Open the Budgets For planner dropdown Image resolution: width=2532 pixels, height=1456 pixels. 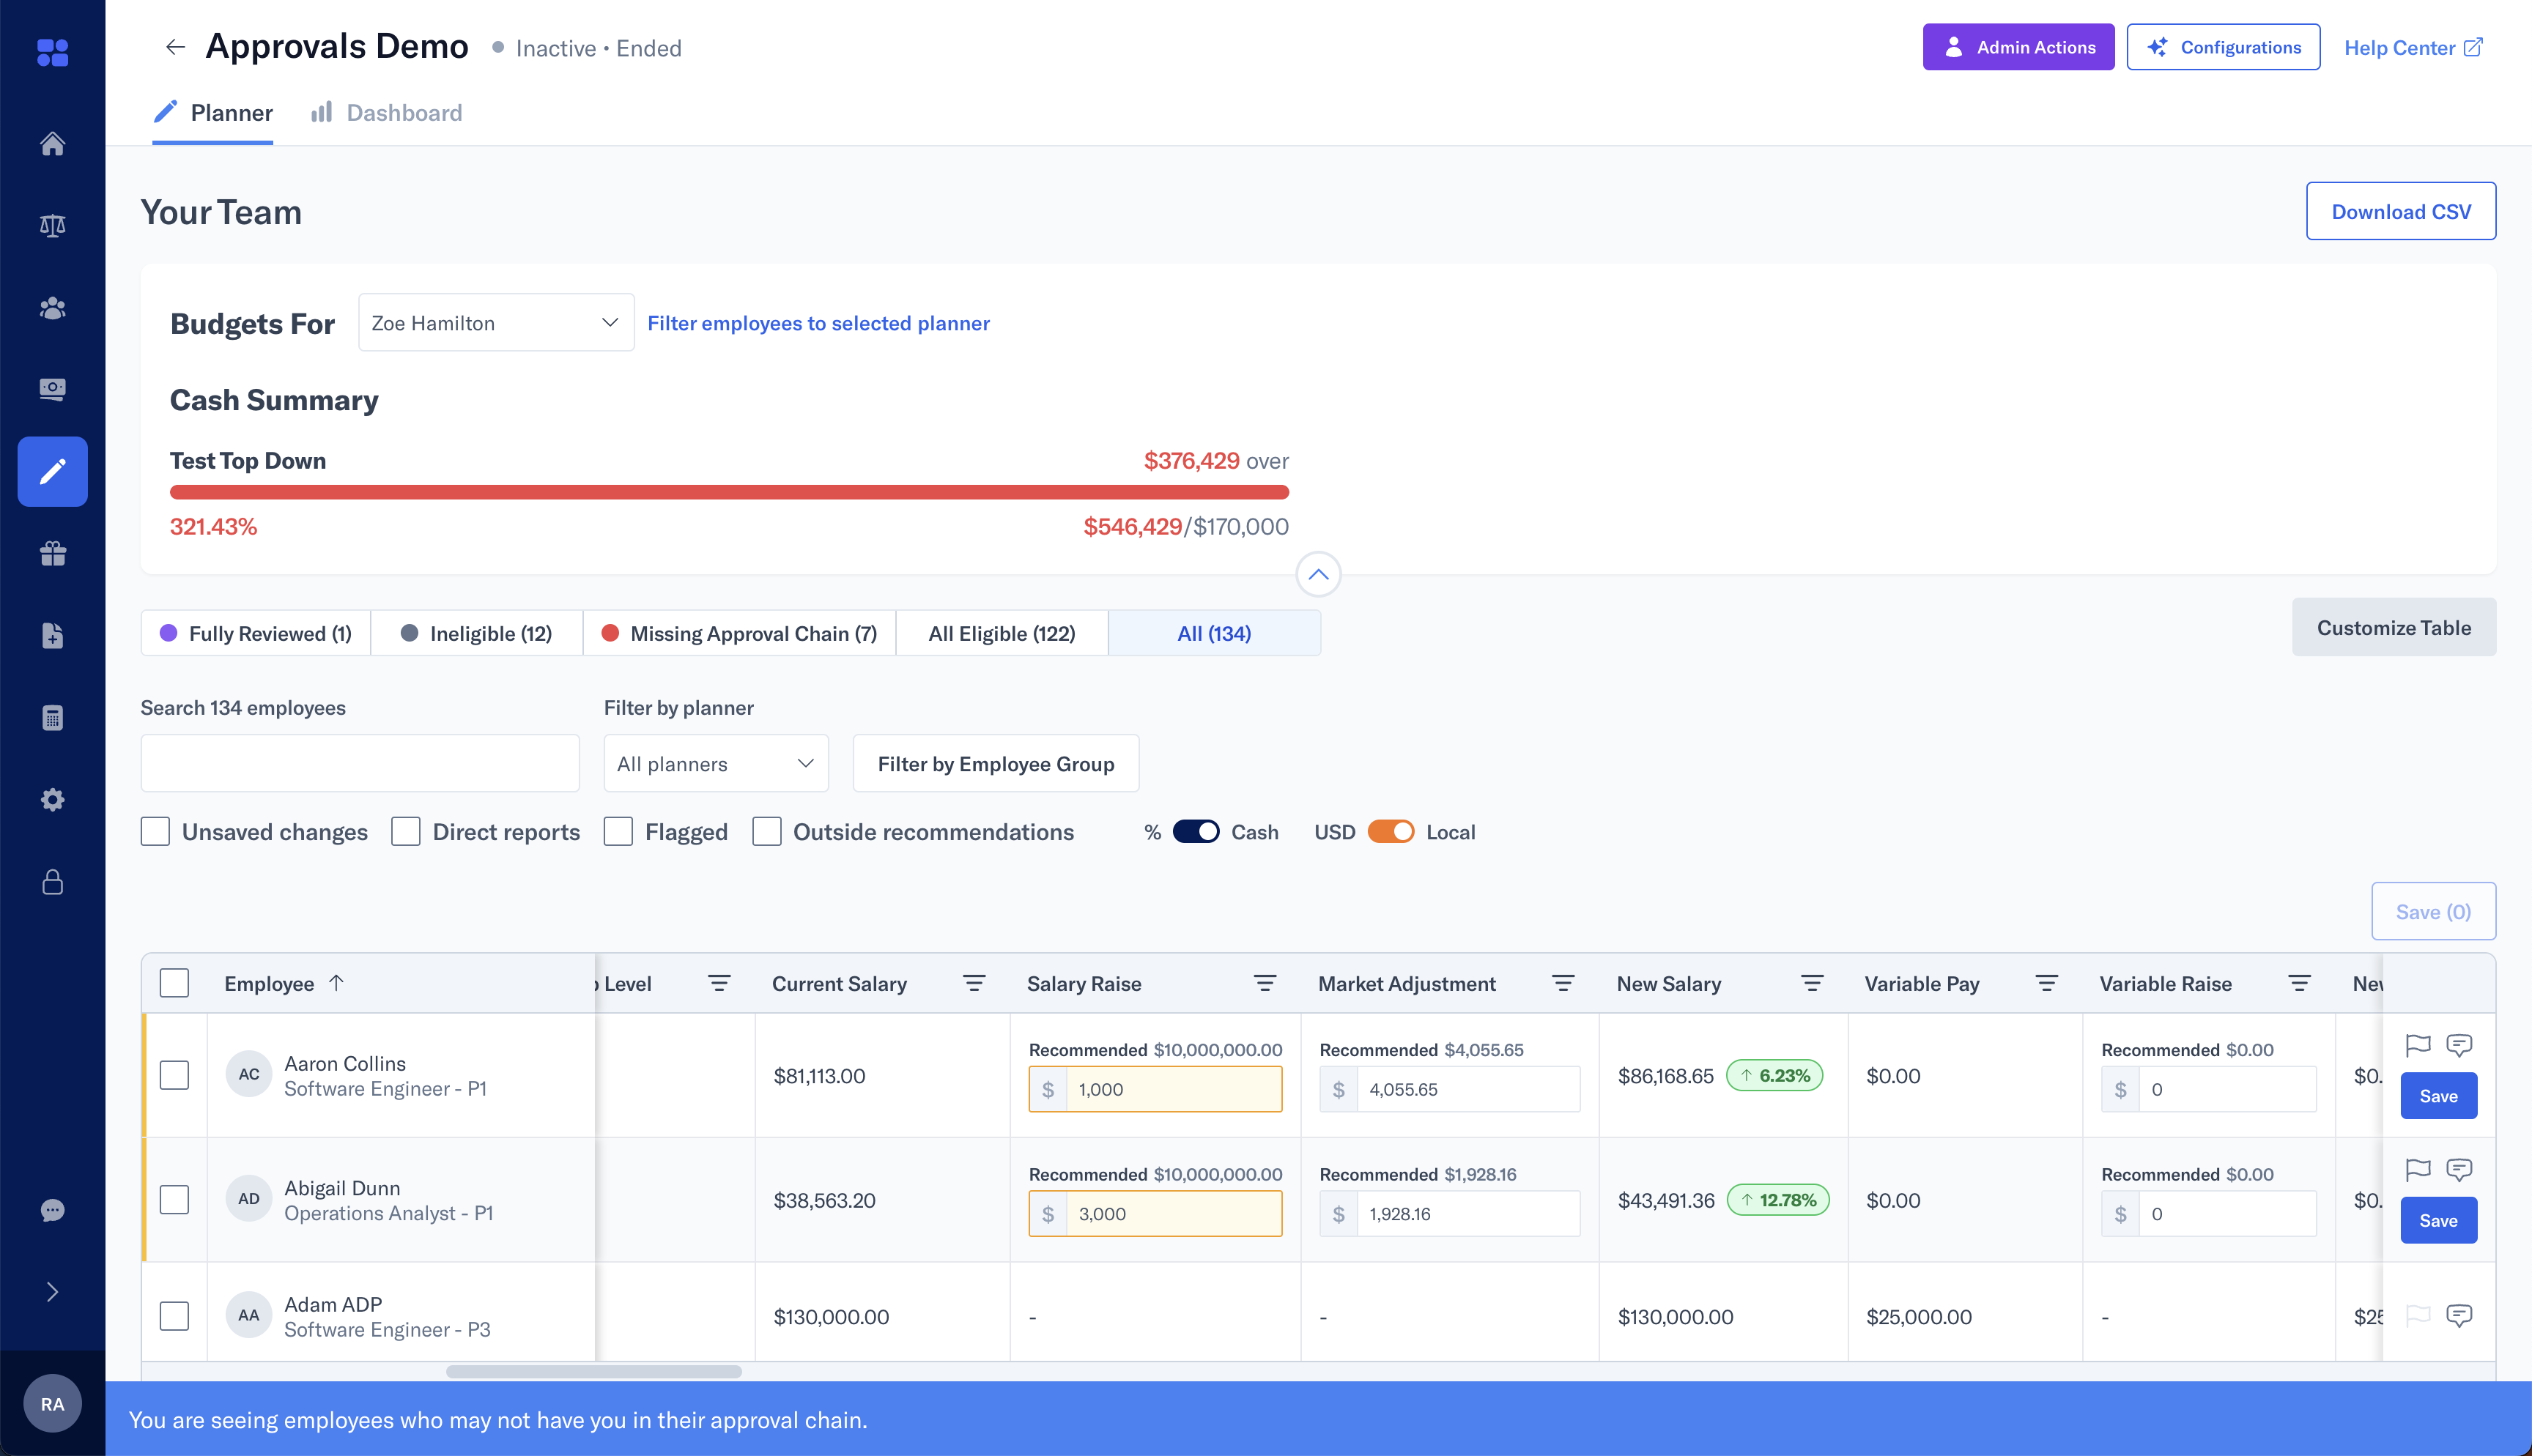click(496, 322)
